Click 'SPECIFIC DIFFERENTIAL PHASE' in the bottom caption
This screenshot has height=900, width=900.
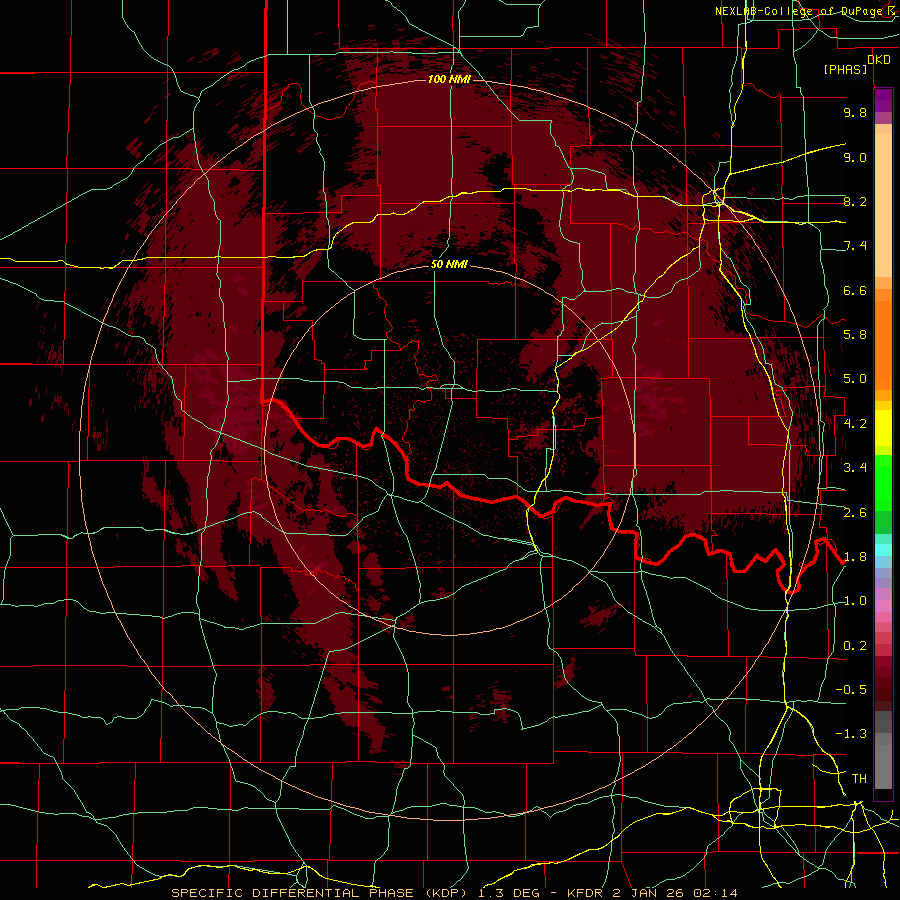(x=292, y=893)
